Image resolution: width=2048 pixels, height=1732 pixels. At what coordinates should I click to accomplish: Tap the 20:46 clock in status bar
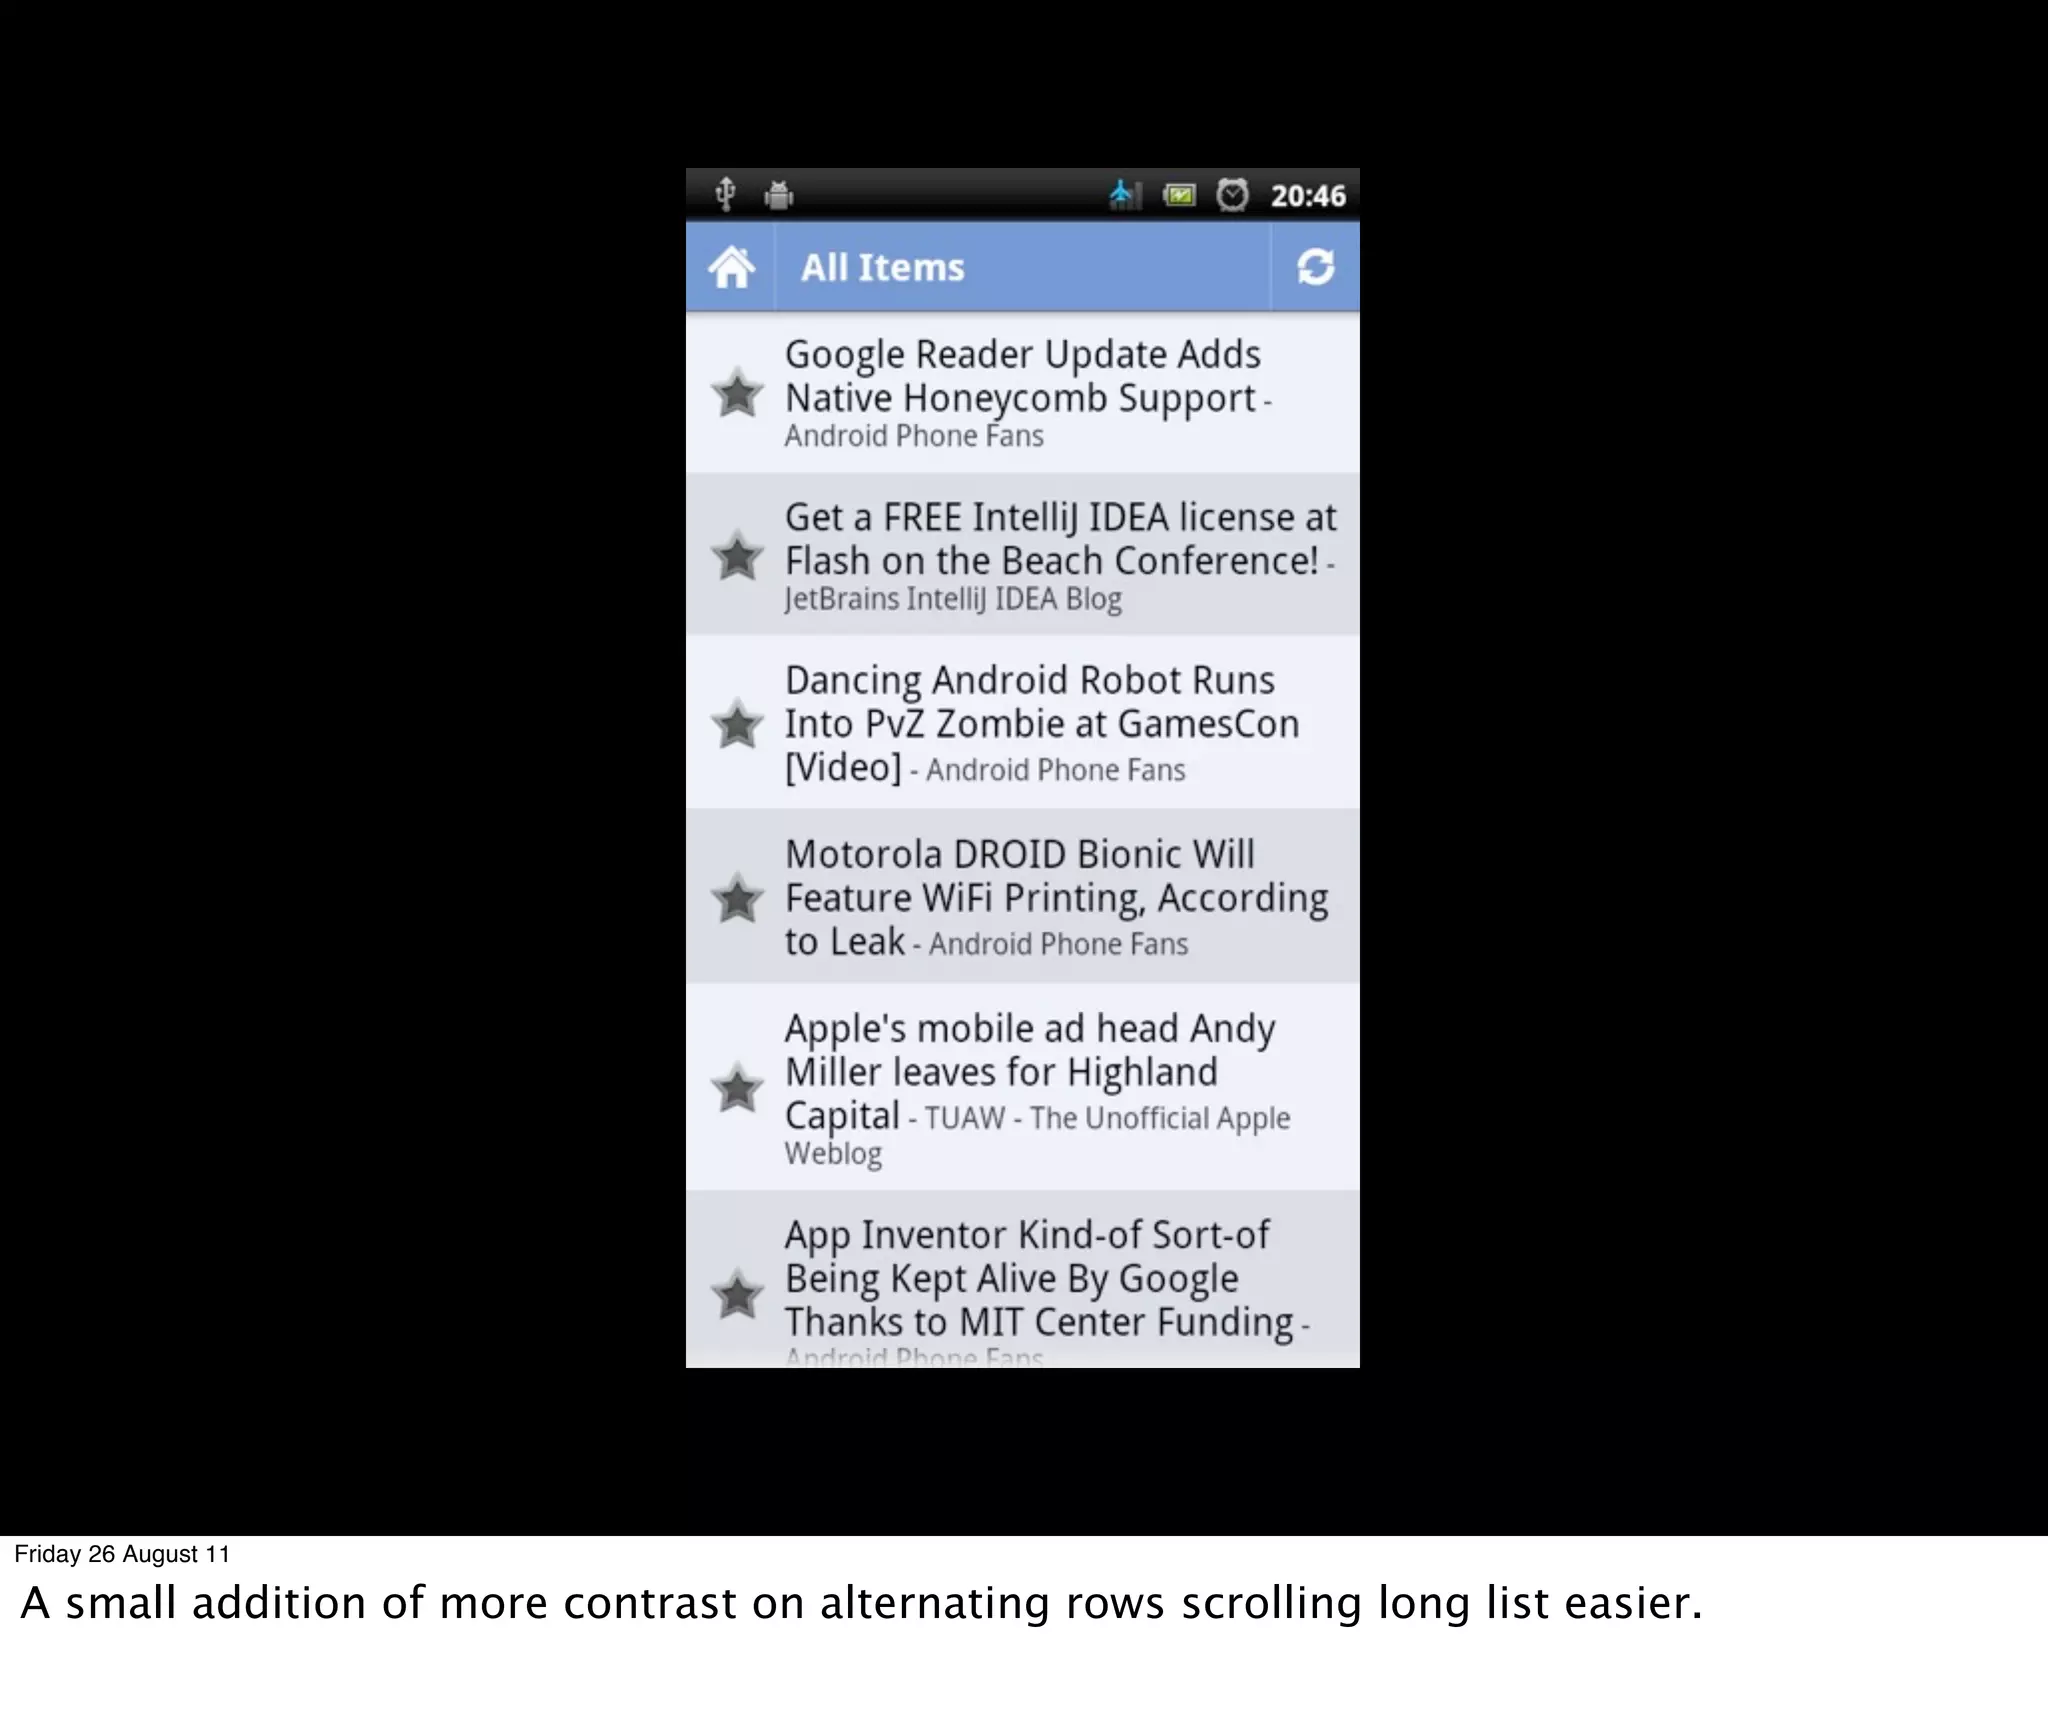pyautogui.click(x=1308, y=196)
